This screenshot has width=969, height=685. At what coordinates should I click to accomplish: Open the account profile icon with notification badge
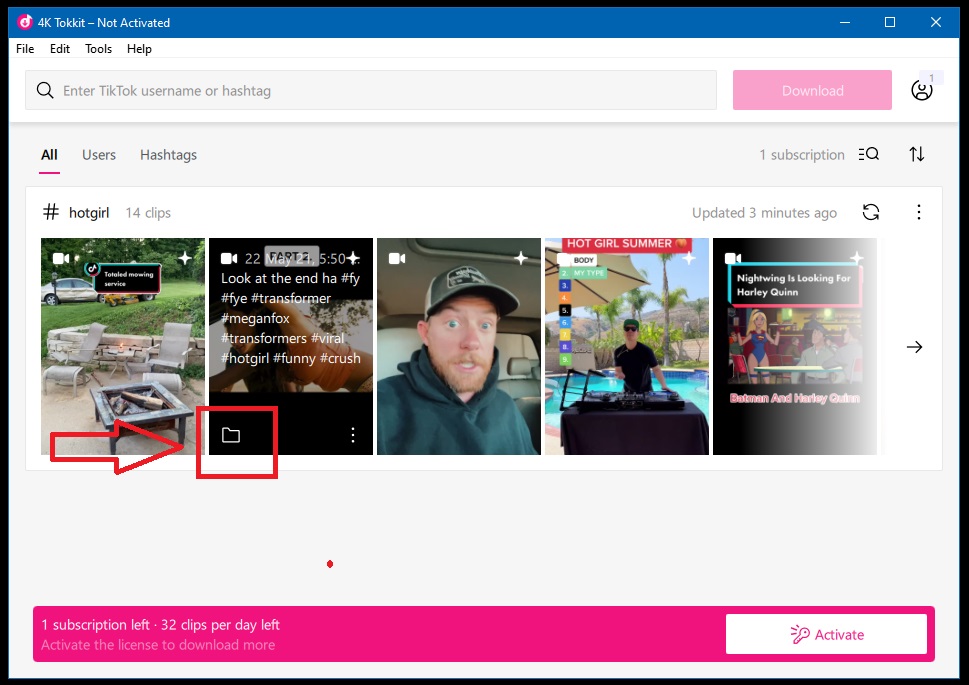tap(921, 89)
